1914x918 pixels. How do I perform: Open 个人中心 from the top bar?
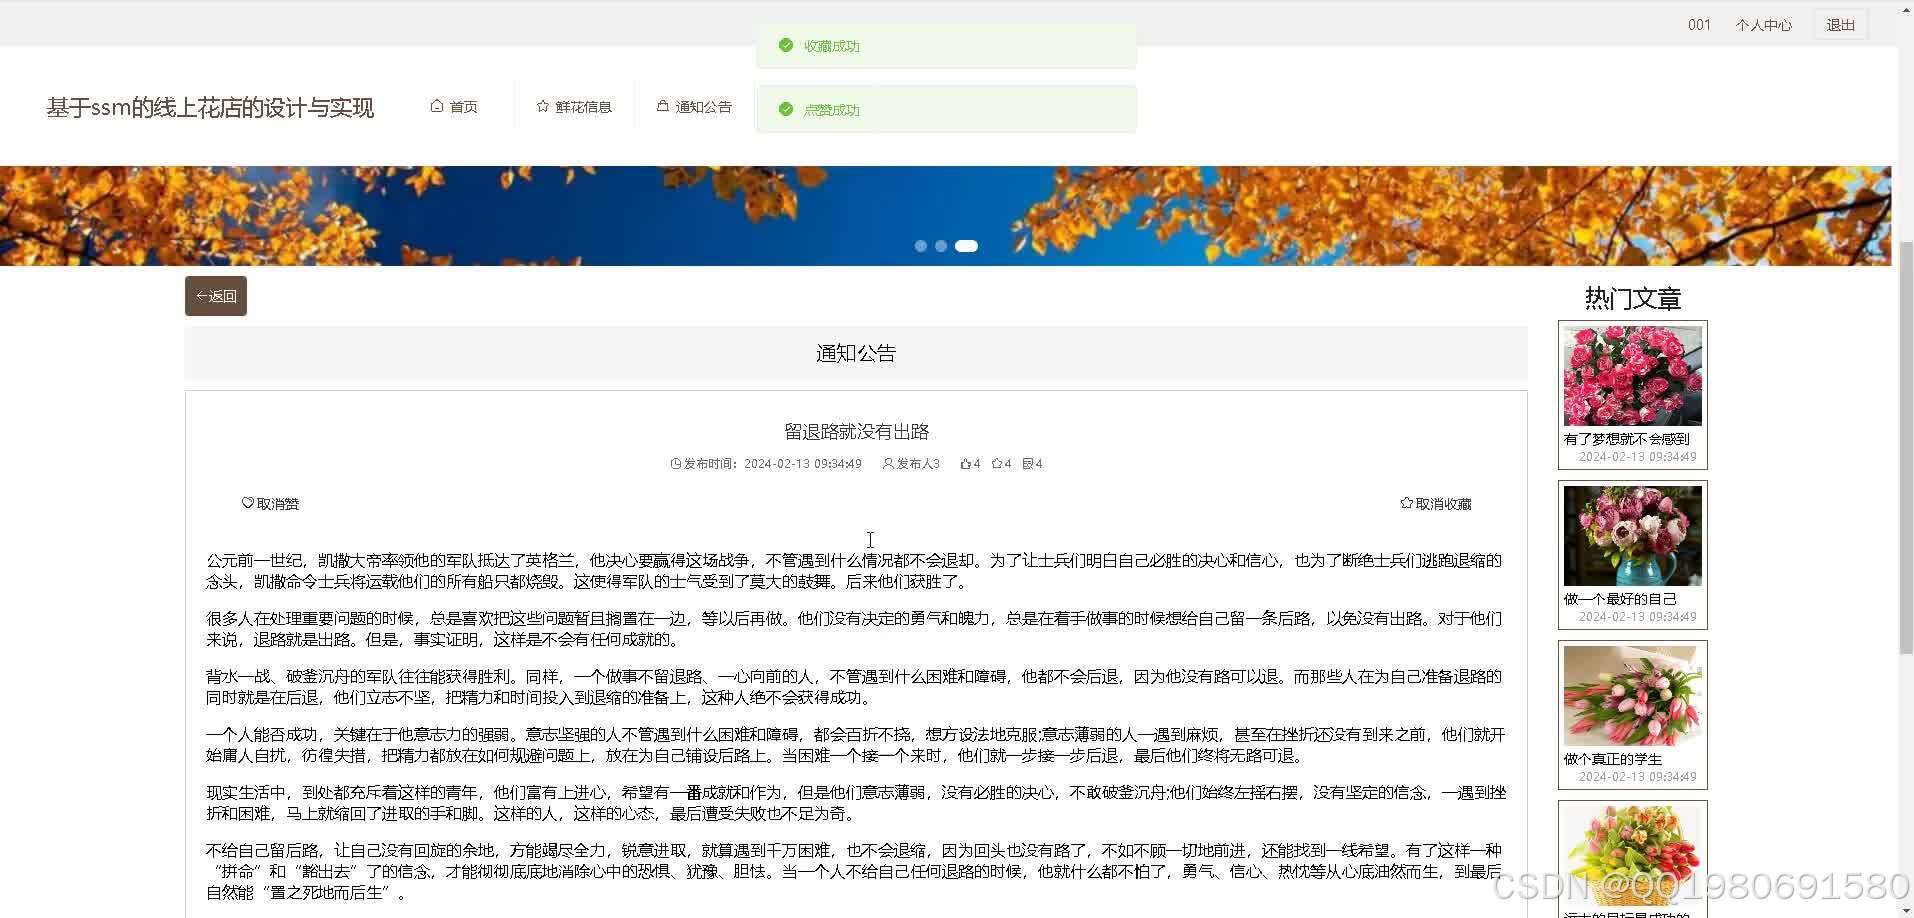pos(1763,24)
